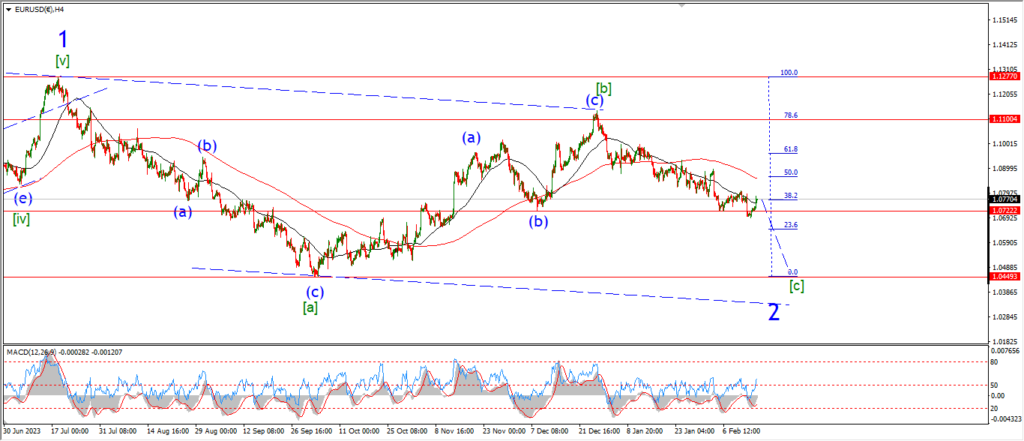The image size is (1024, 441).
Task: Click the Fibonacci 100.0 level label
Action: (788, 73)
